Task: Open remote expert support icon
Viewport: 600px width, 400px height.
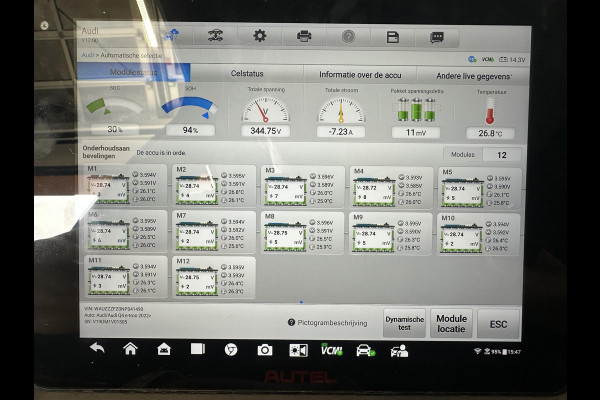Action: point(399,351)
